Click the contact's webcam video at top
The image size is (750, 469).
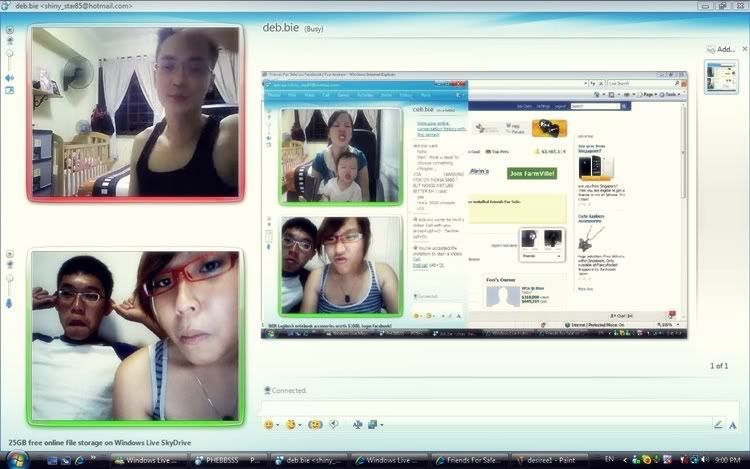pos(135,112)
